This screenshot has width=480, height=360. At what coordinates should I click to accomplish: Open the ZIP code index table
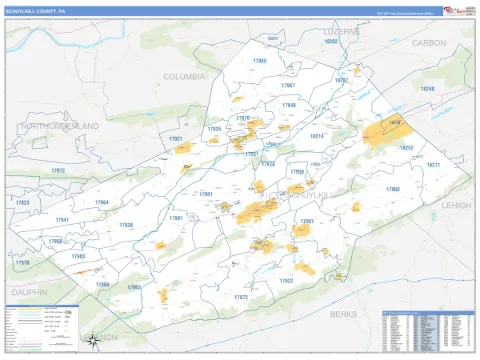pyautogui.click(x=428, y=331)
